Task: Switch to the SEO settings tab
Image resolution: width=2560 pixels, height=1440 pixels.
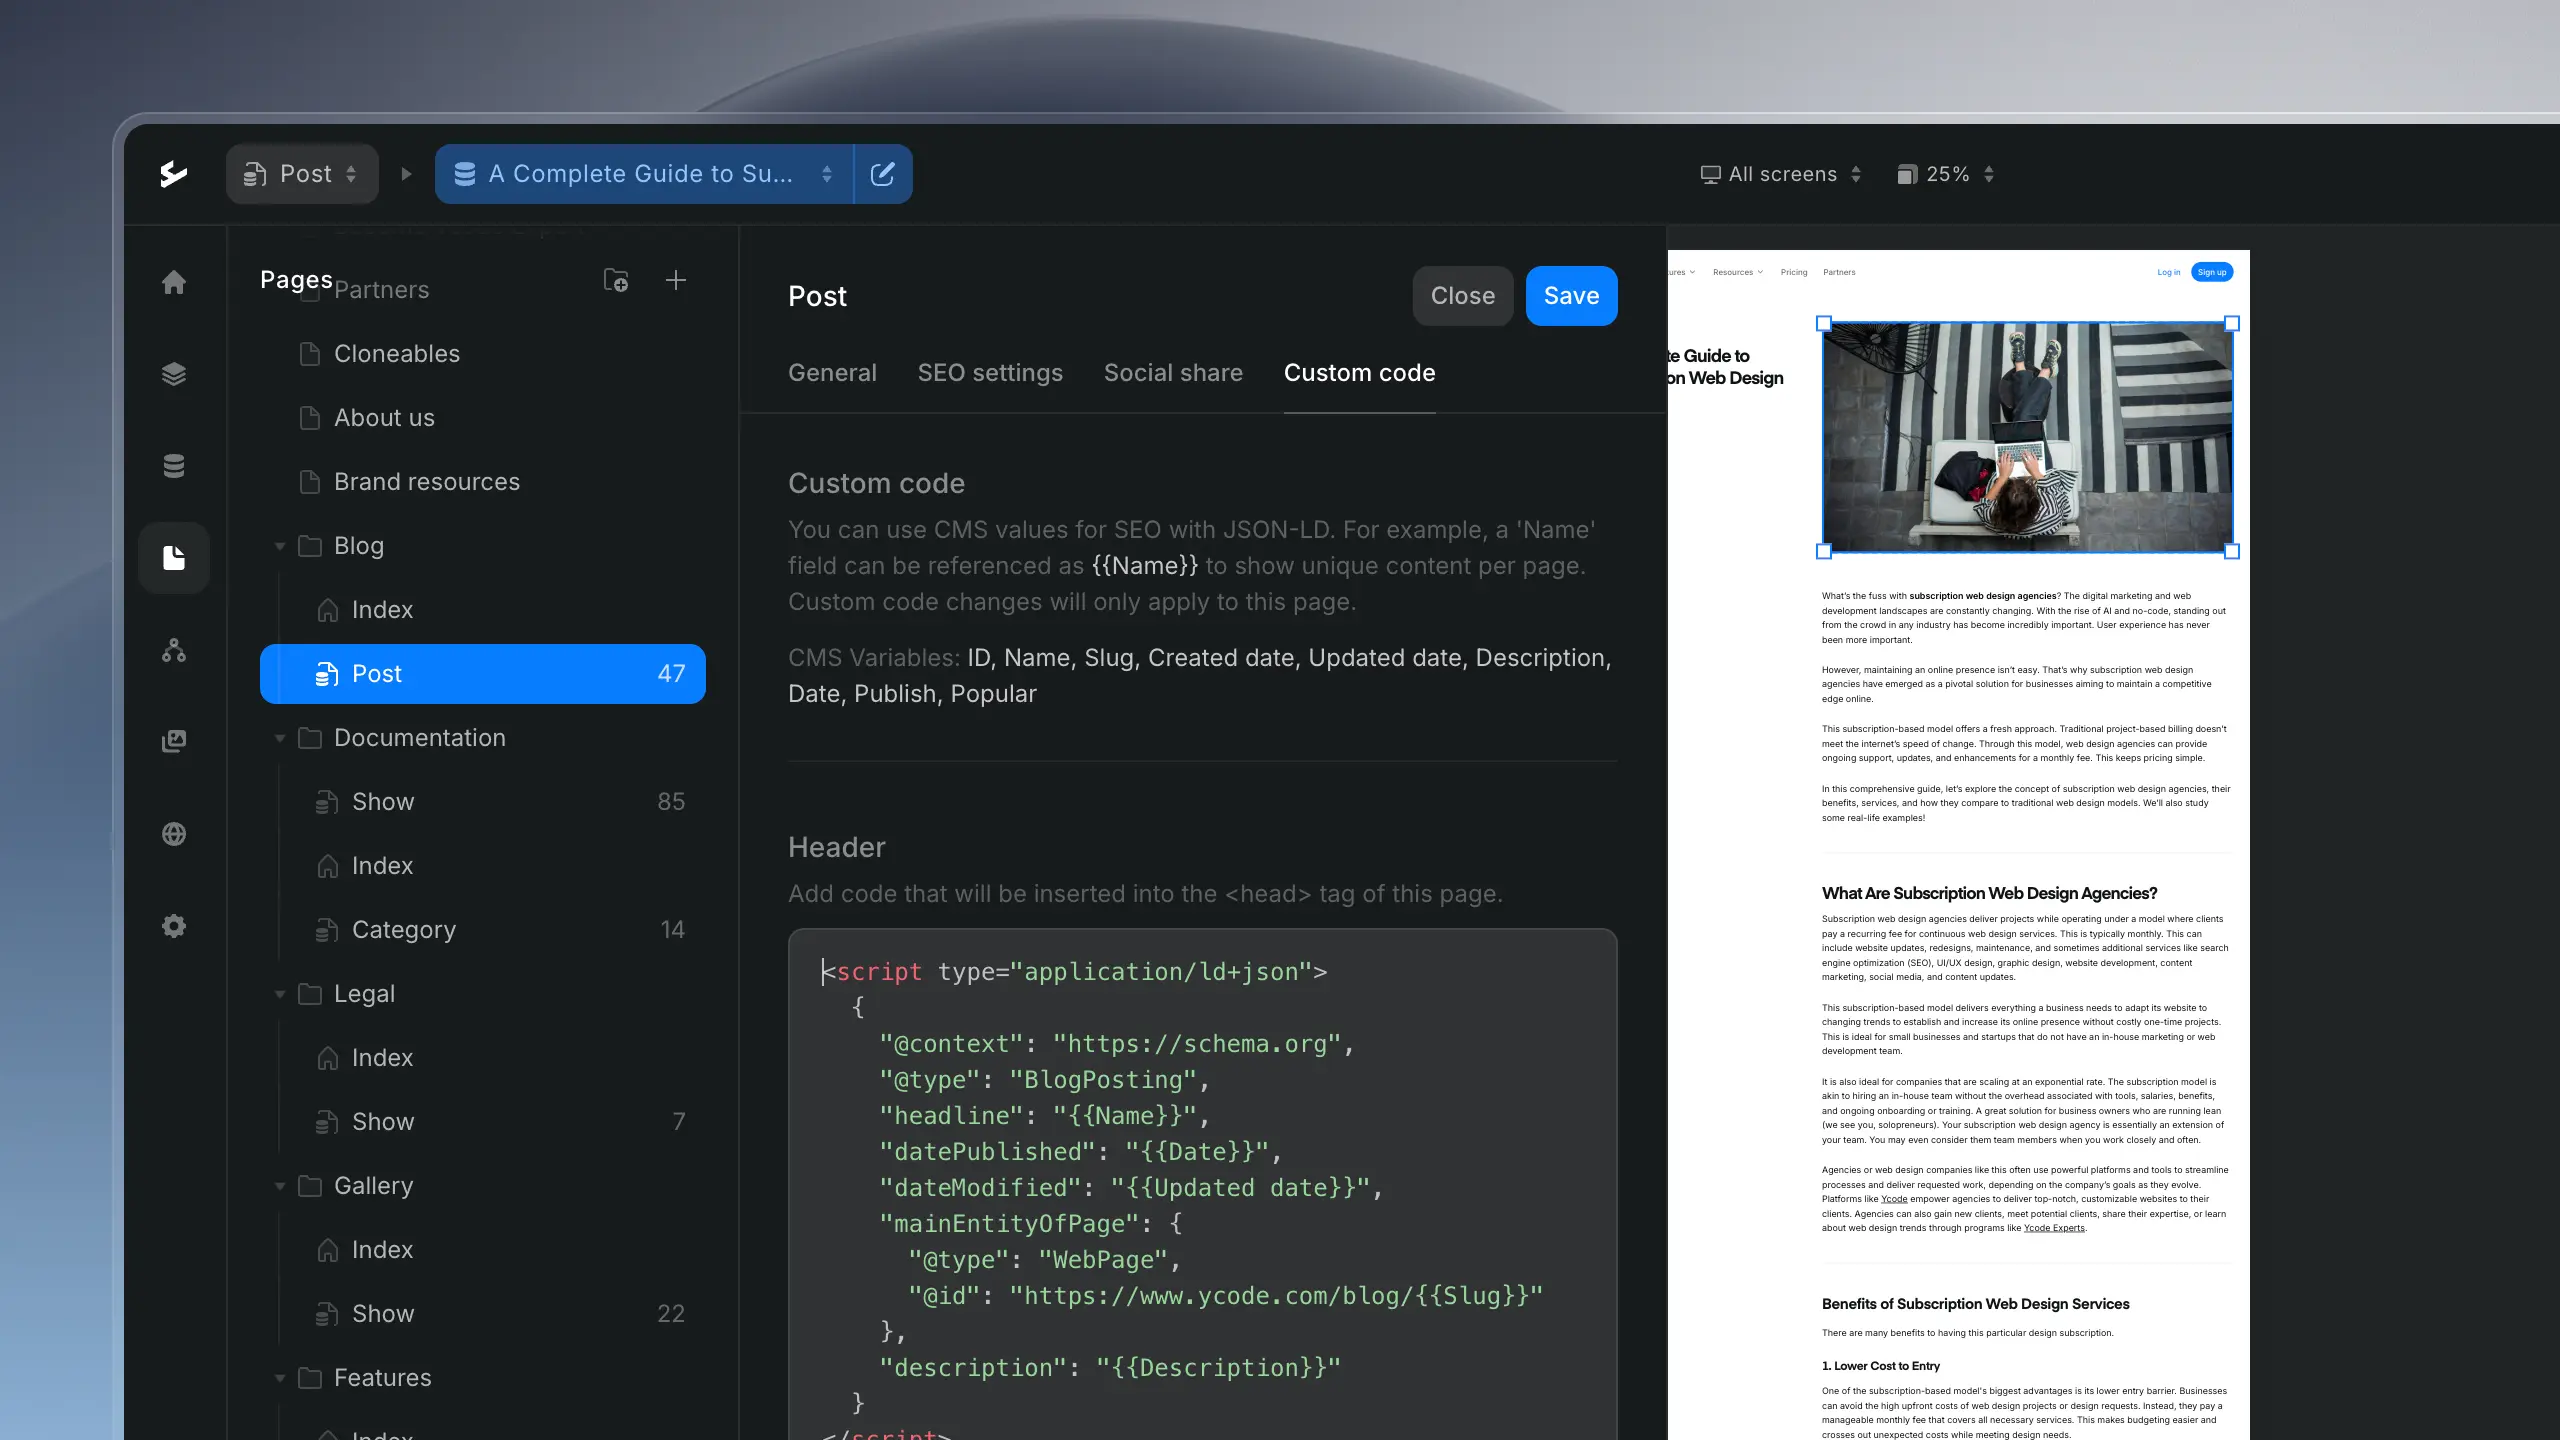Action: pos(990,373)
